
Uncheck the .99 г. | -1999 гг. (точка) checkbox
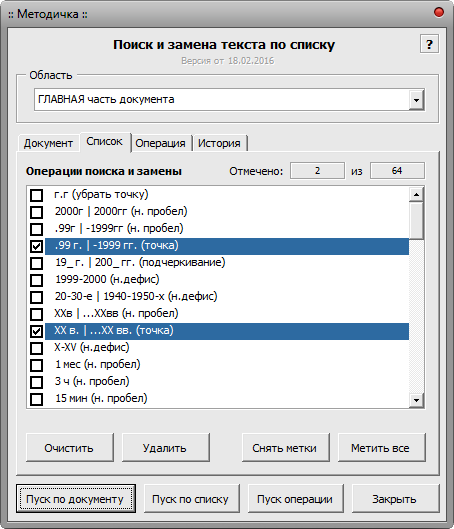click(36, 246)
